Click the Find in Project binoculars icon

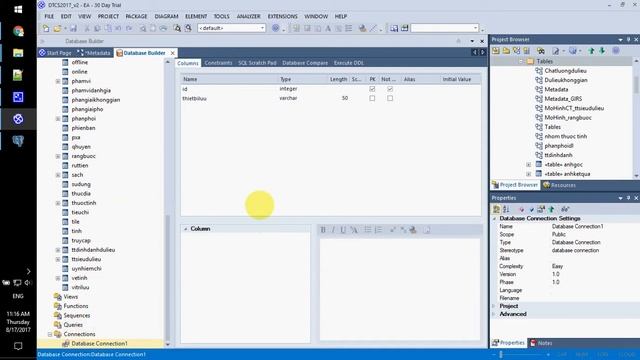click(177, 28)
